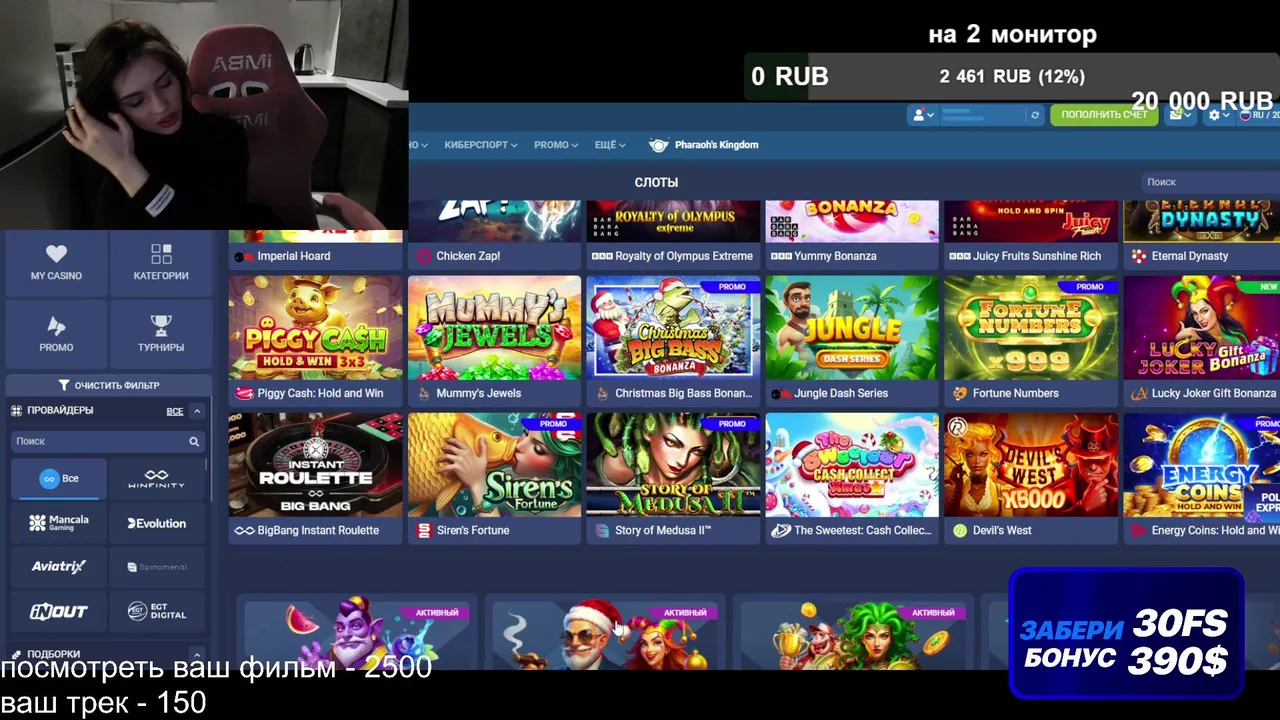Click the Забери бонус 30FS 390$ banner
1280x720 pixels.
coord(1126,633)
